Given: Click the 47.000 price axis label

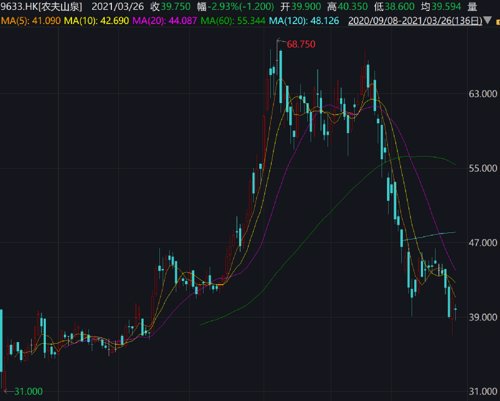Looking at the screenshot, I should (x=483, y=242).
